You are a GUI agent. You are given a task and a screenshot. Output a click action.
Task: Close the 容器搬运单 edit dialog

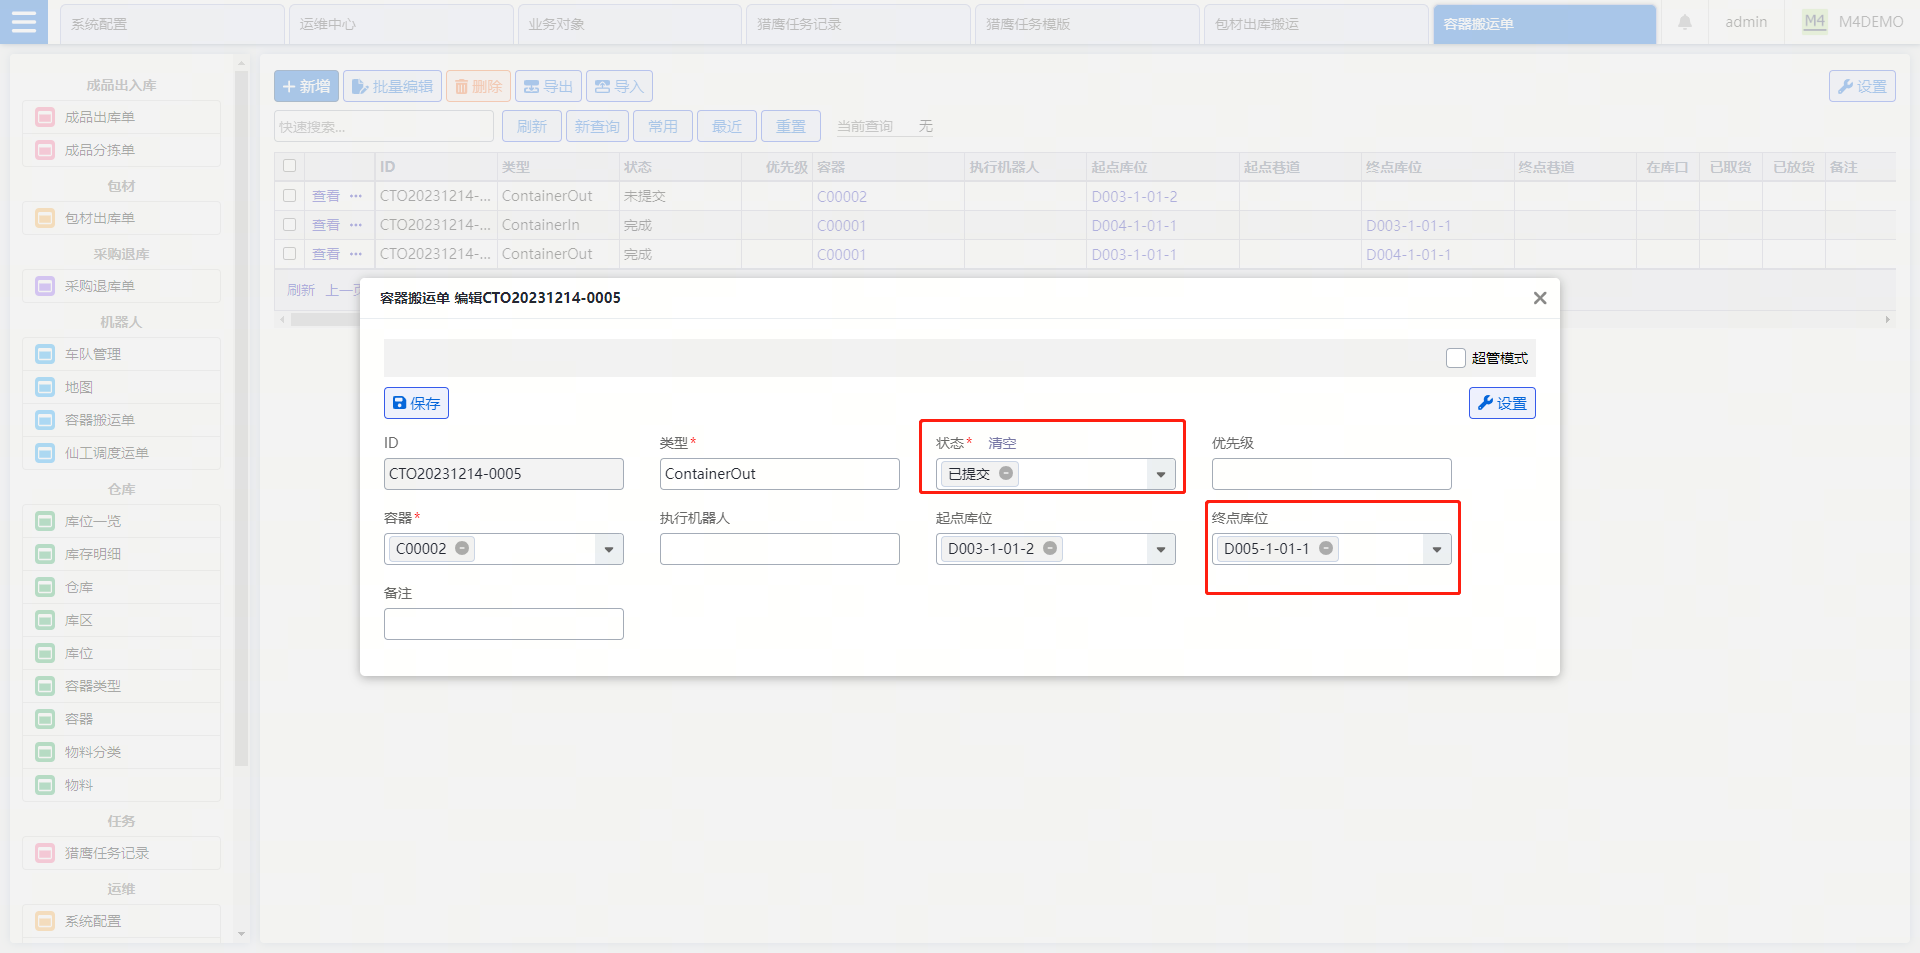(x=1540, y=298)
